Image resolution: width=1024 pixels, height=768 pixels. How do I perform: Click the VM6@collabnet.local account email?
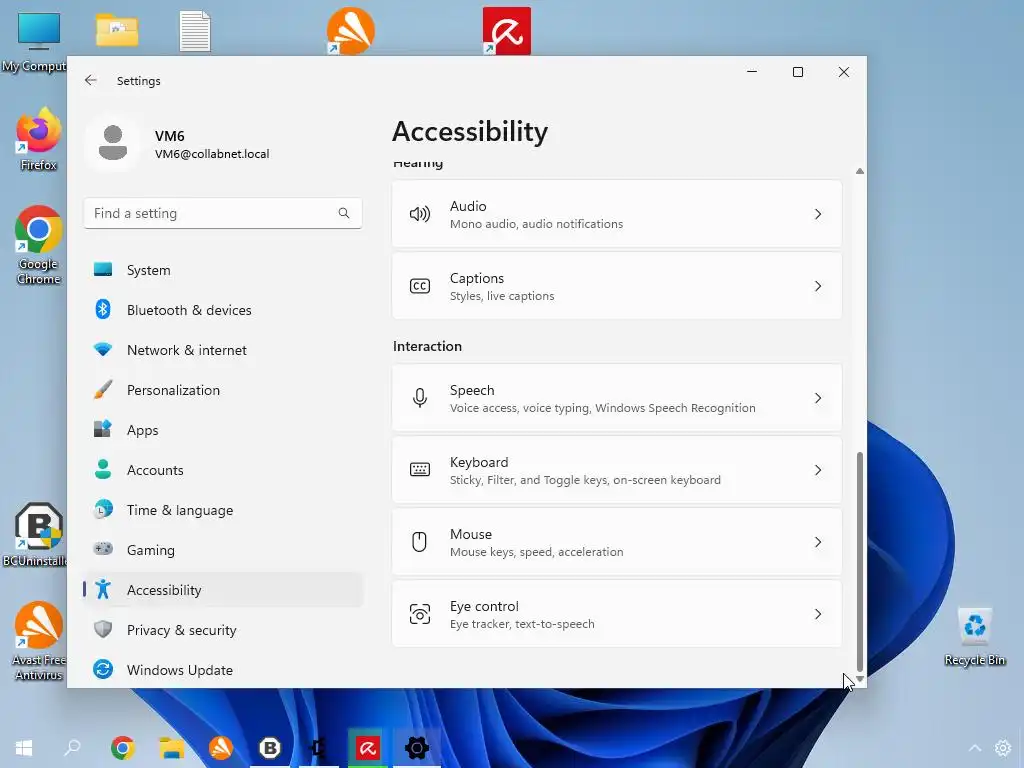(x=212, y=154)
